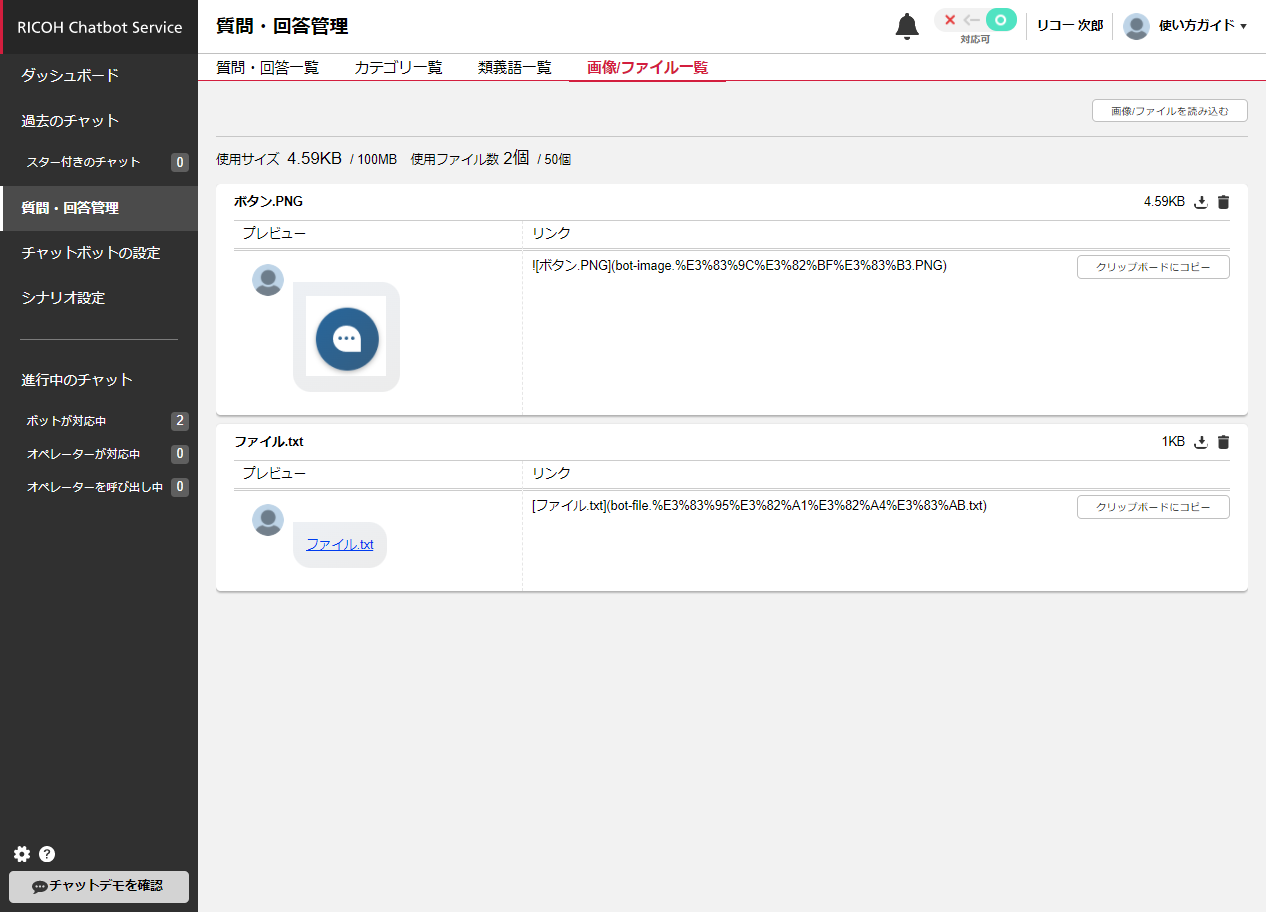
Task: Toggle the 対応可 availability switch
Action: [975, 20]
